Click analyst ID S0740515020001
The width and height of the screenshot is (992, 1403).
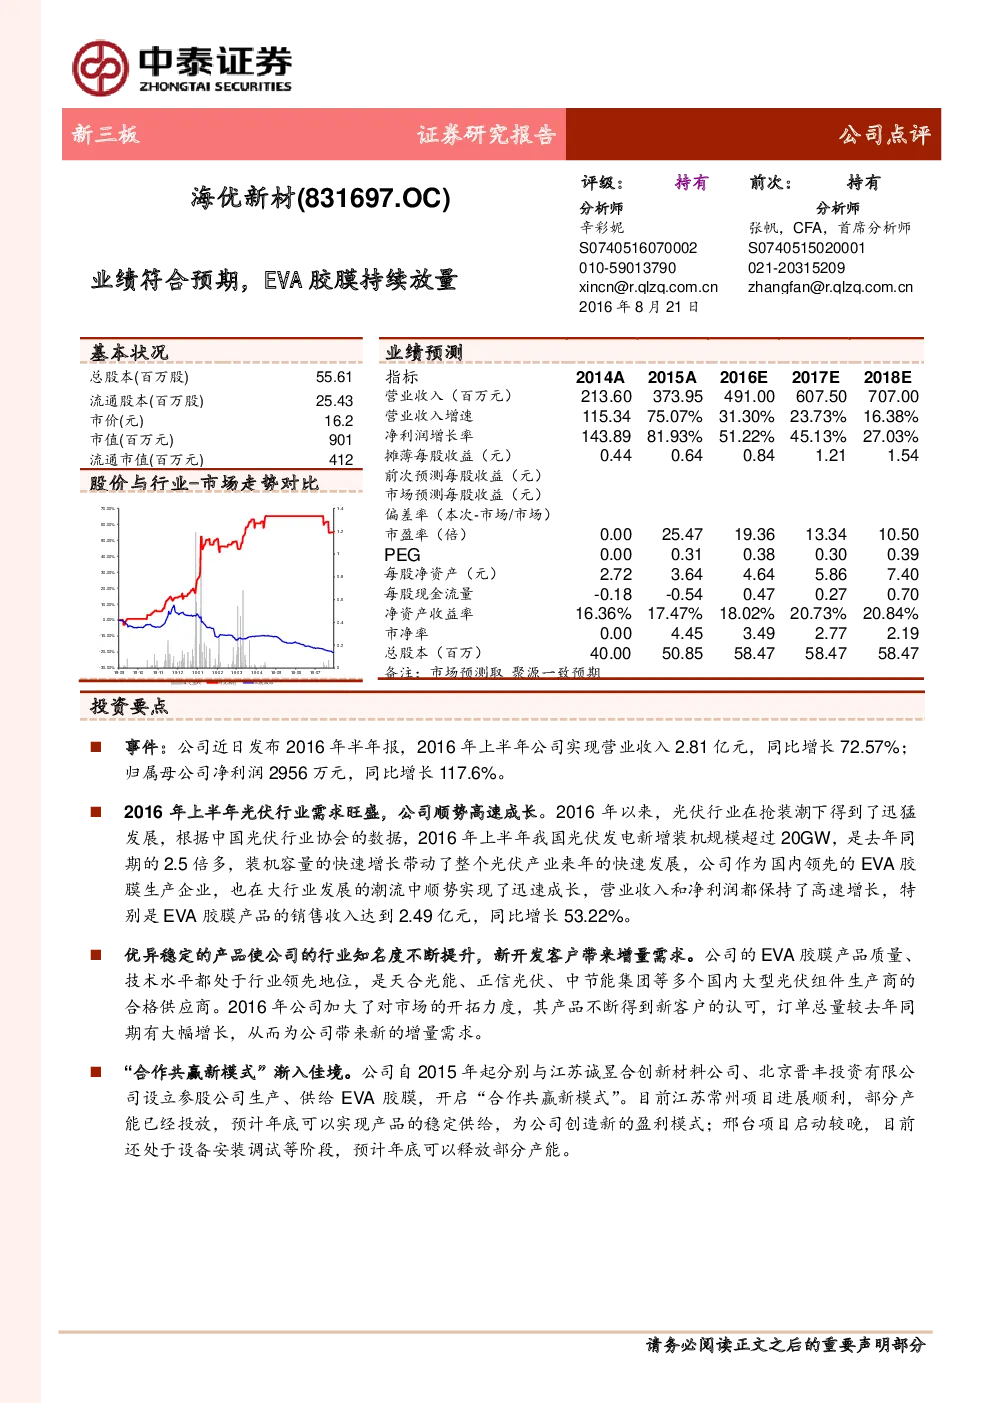(807, 248)
